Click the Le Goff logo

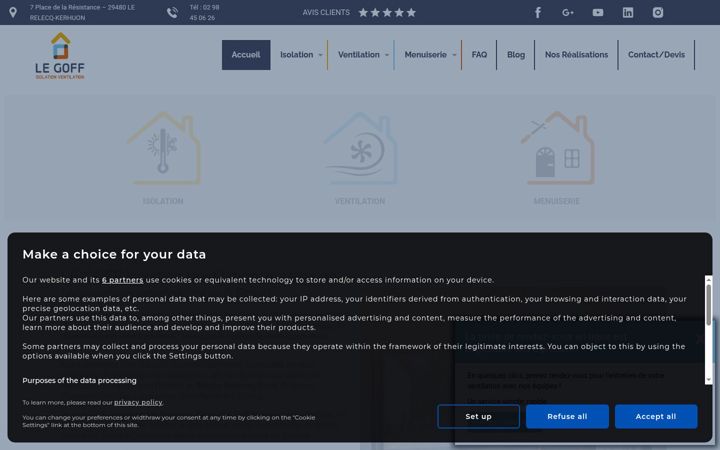60,56
